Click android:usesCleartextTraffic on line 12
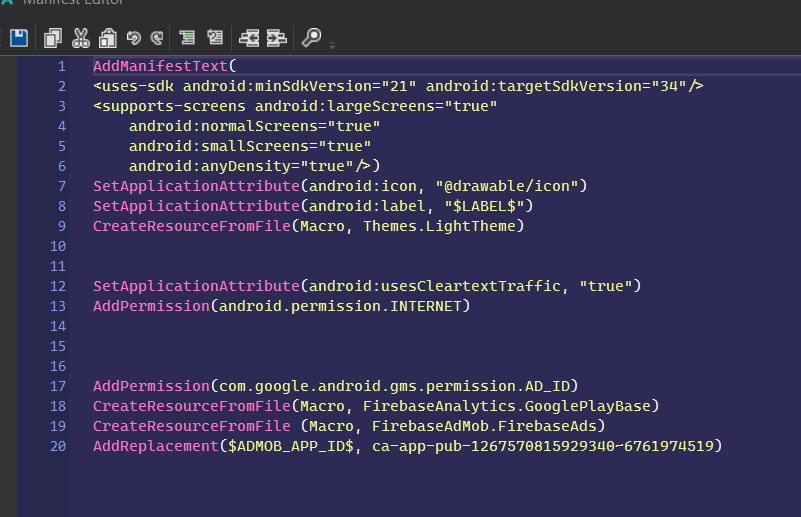 pyautogui.click(x=434, y=286)
